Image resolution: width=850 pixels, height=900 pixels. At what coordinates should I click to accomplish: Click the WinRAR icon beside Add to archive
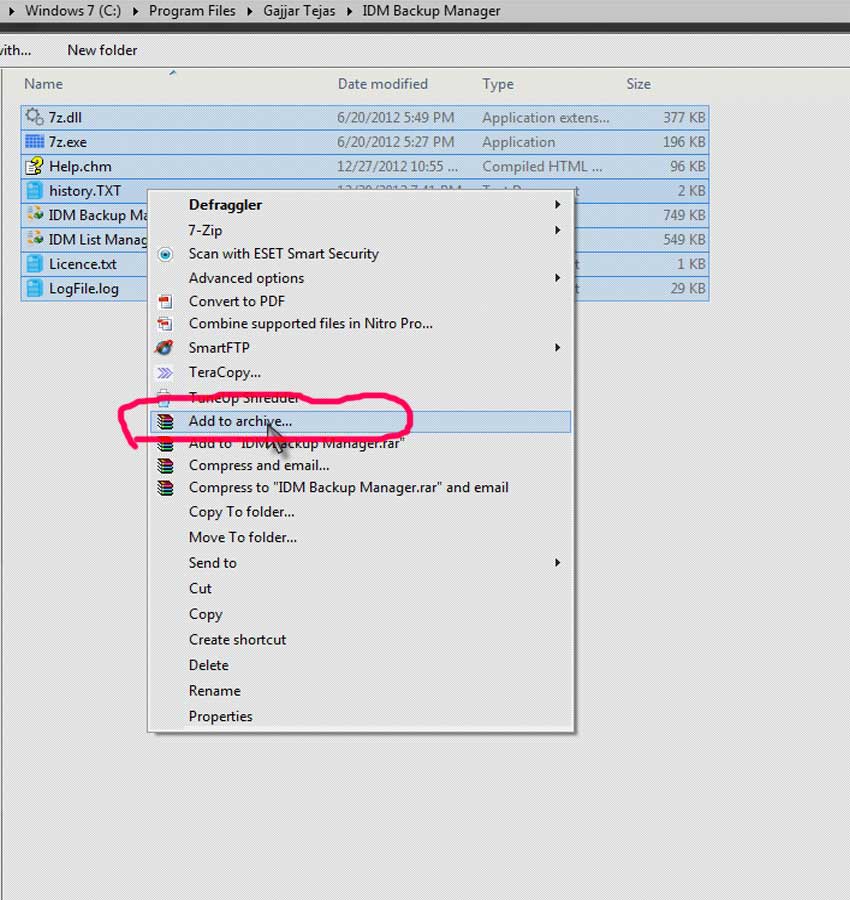coord(165,422)
